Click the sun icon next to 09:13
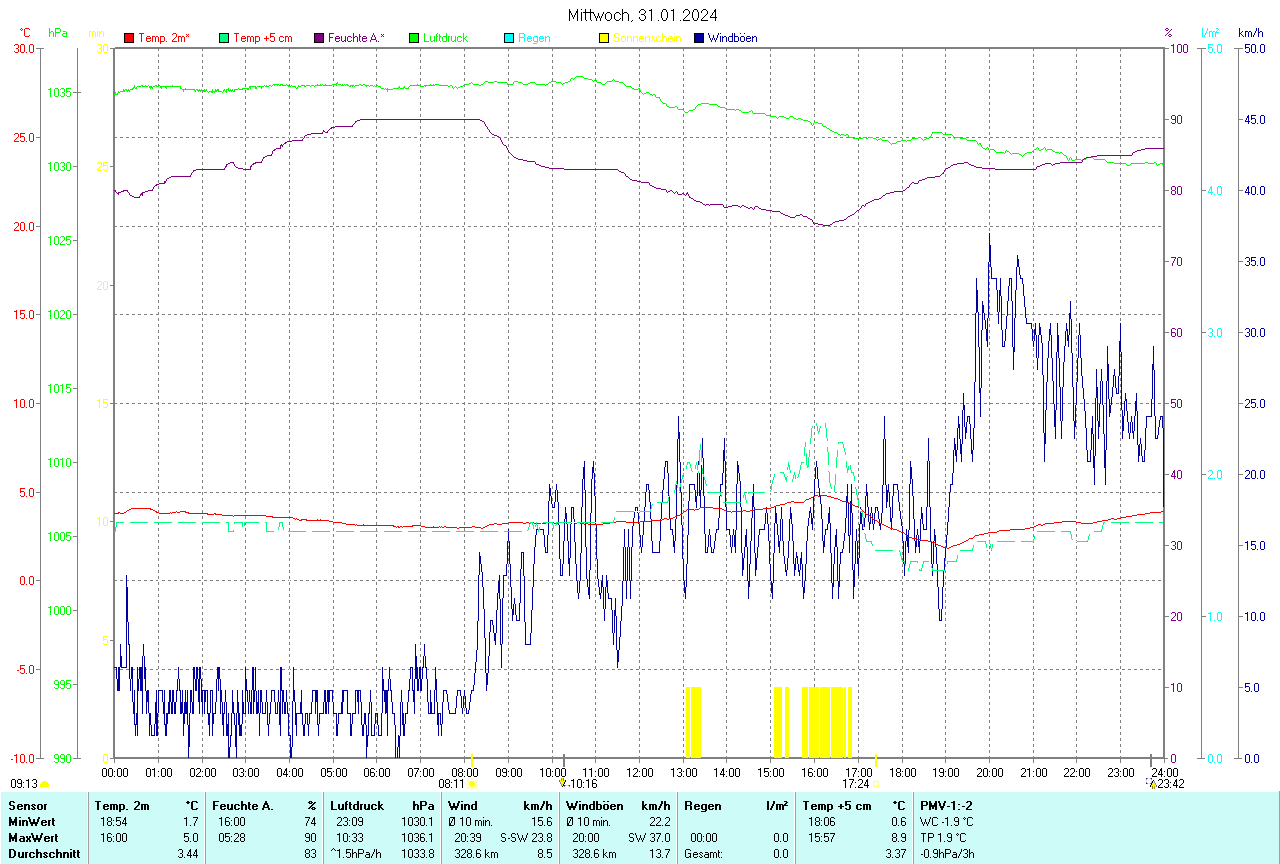 pos(45,785)
